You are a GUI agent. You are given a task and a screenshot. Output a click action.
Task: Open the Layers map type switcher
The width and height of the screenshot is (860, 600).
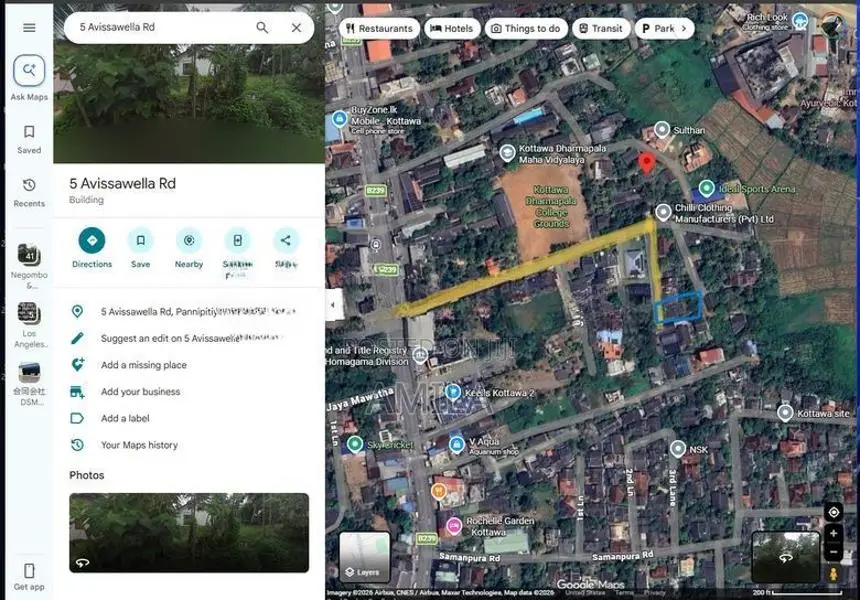[x=365, y=557]
